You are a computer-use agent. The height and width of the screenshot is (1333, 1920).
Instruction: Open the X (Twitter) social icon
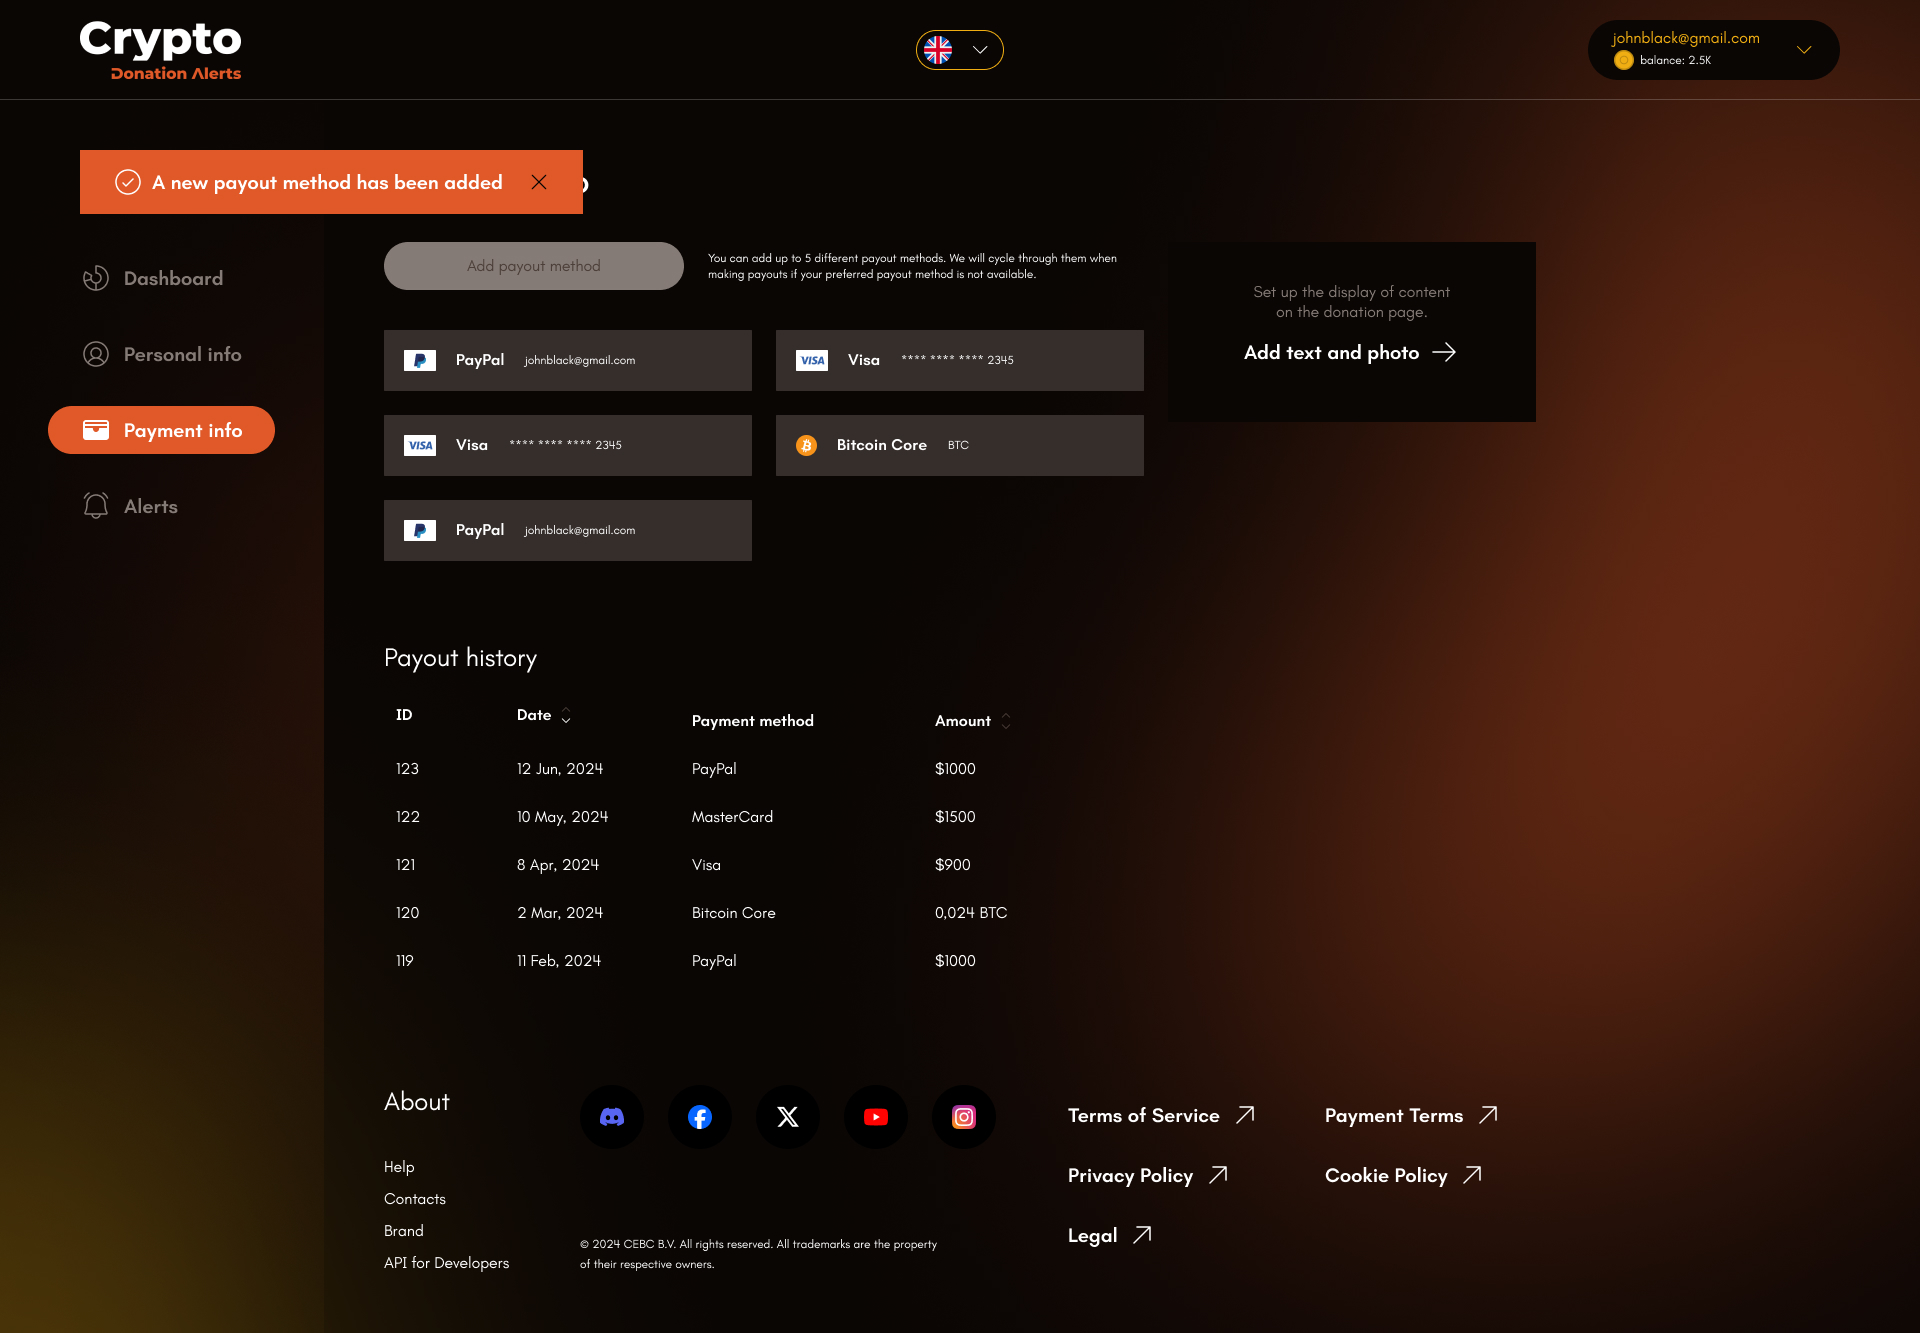point(788,1117)
